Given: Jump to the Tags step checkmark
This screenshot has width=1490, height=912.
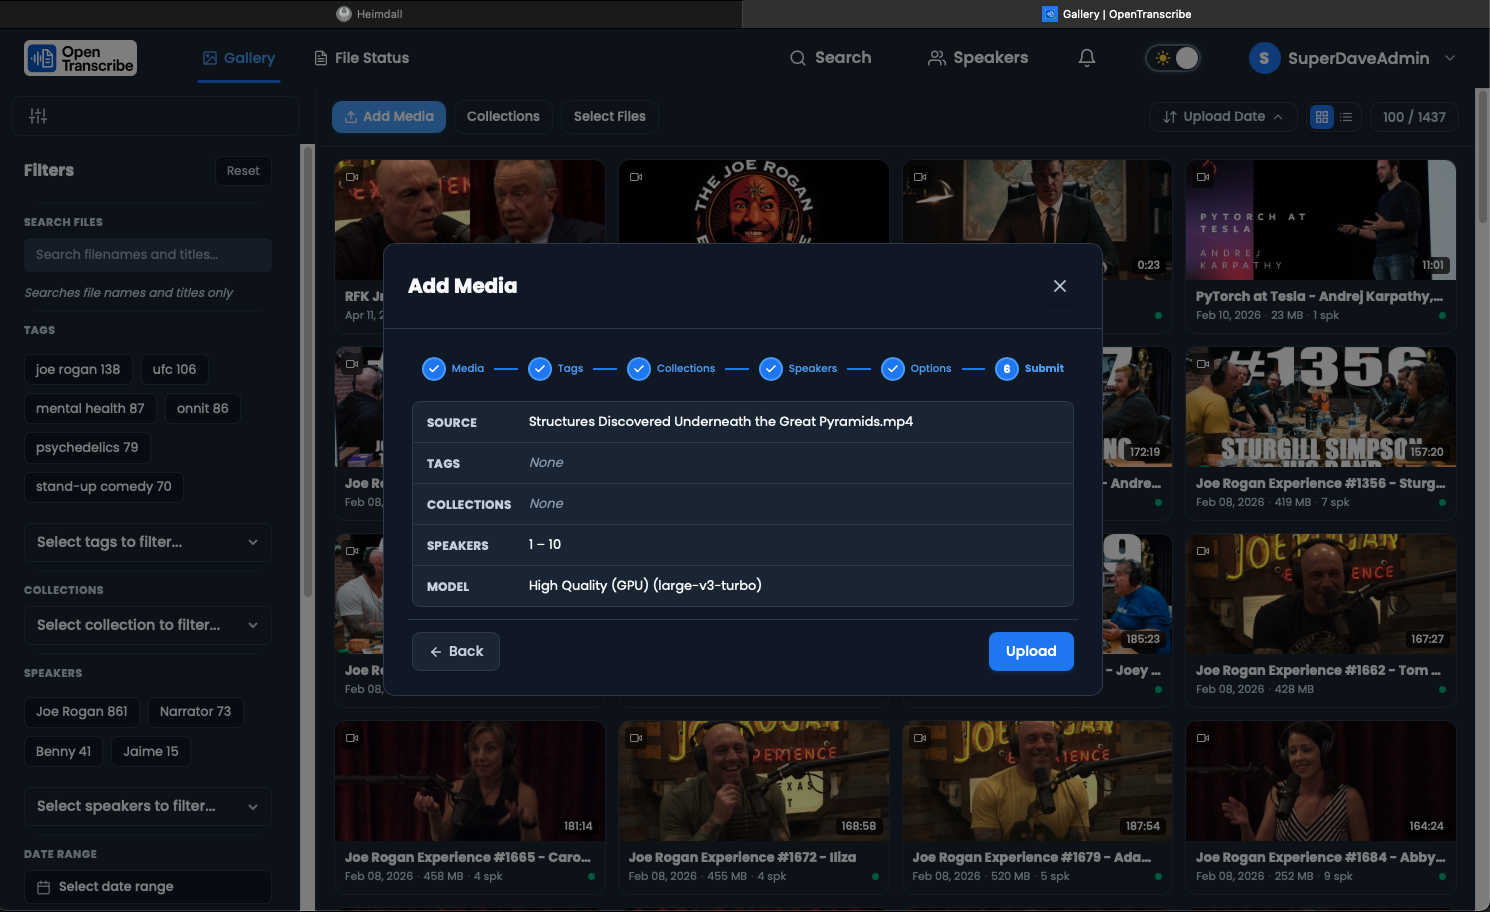Looking at the screenshot, I should pyautogui.click(x=540, y=369).
